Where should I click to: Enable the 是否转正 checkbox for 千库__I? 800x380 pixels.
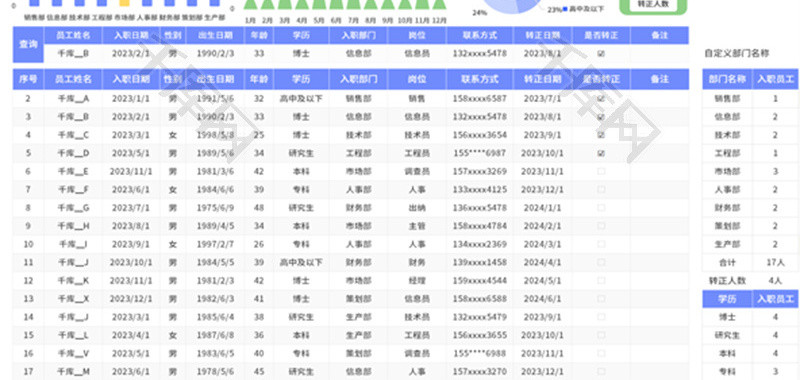pos(601,244)
